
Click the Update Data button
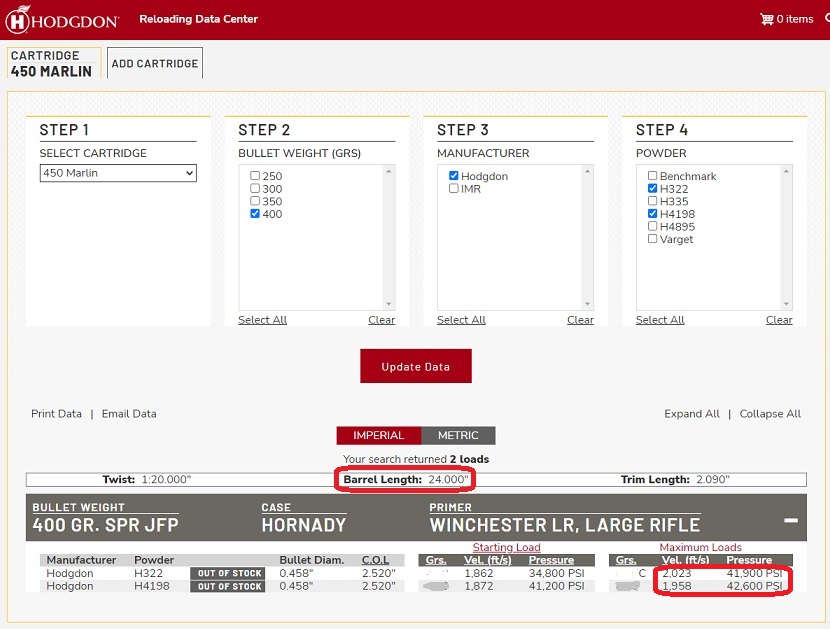(x=416, y=366)
